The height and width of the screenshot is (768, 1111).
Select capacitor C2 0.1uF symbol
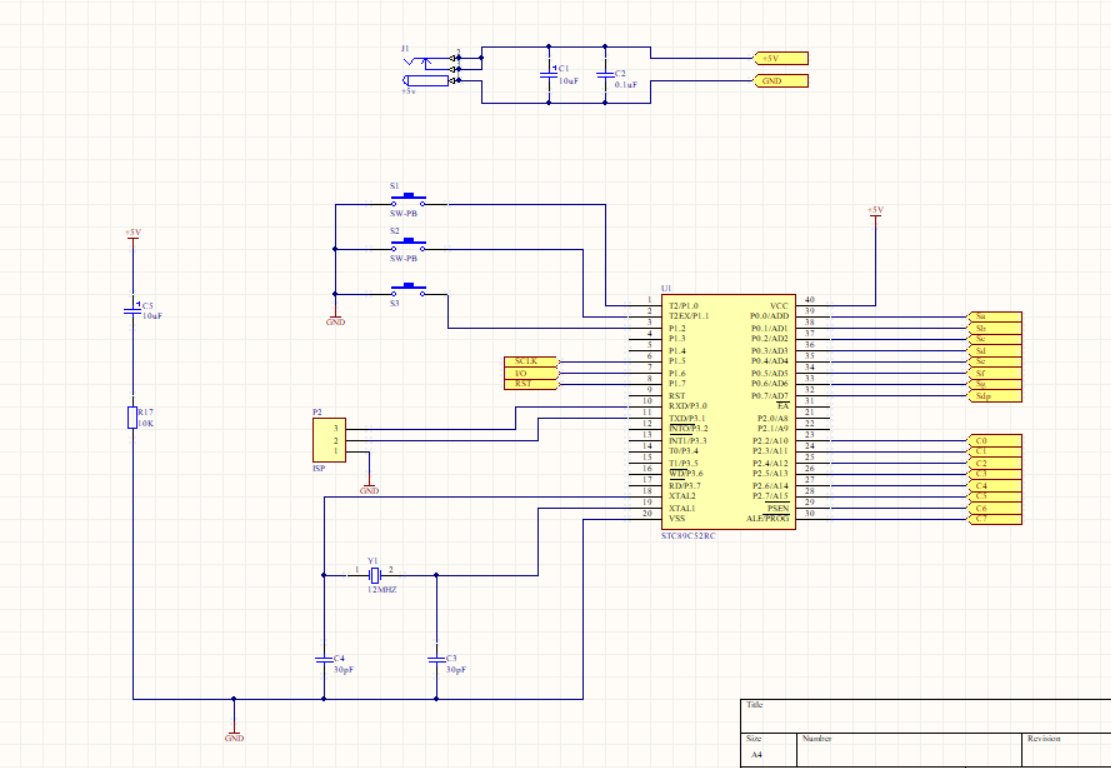(604, 74)
